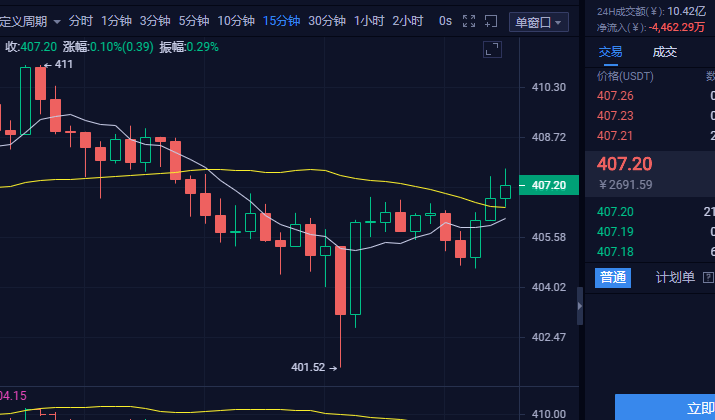Collapse the right panel via arrow handle
Viewport: 715px width, 420px height.
point(580,306)
